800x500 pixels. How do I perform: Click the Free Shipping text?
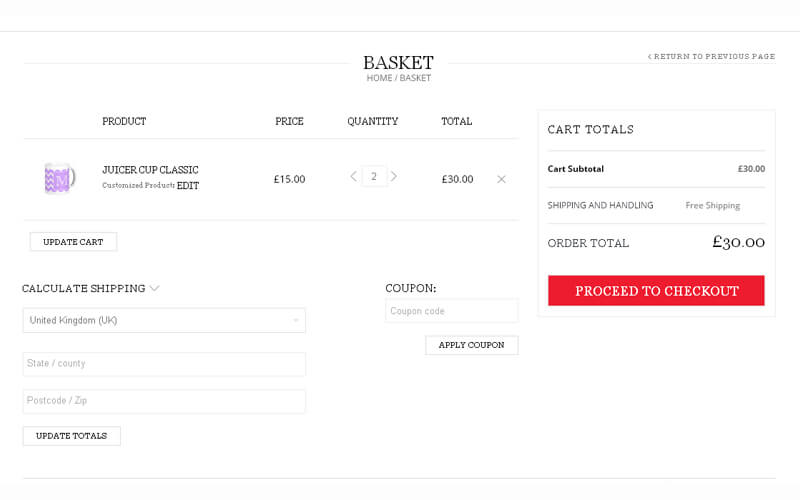[713, 205]
